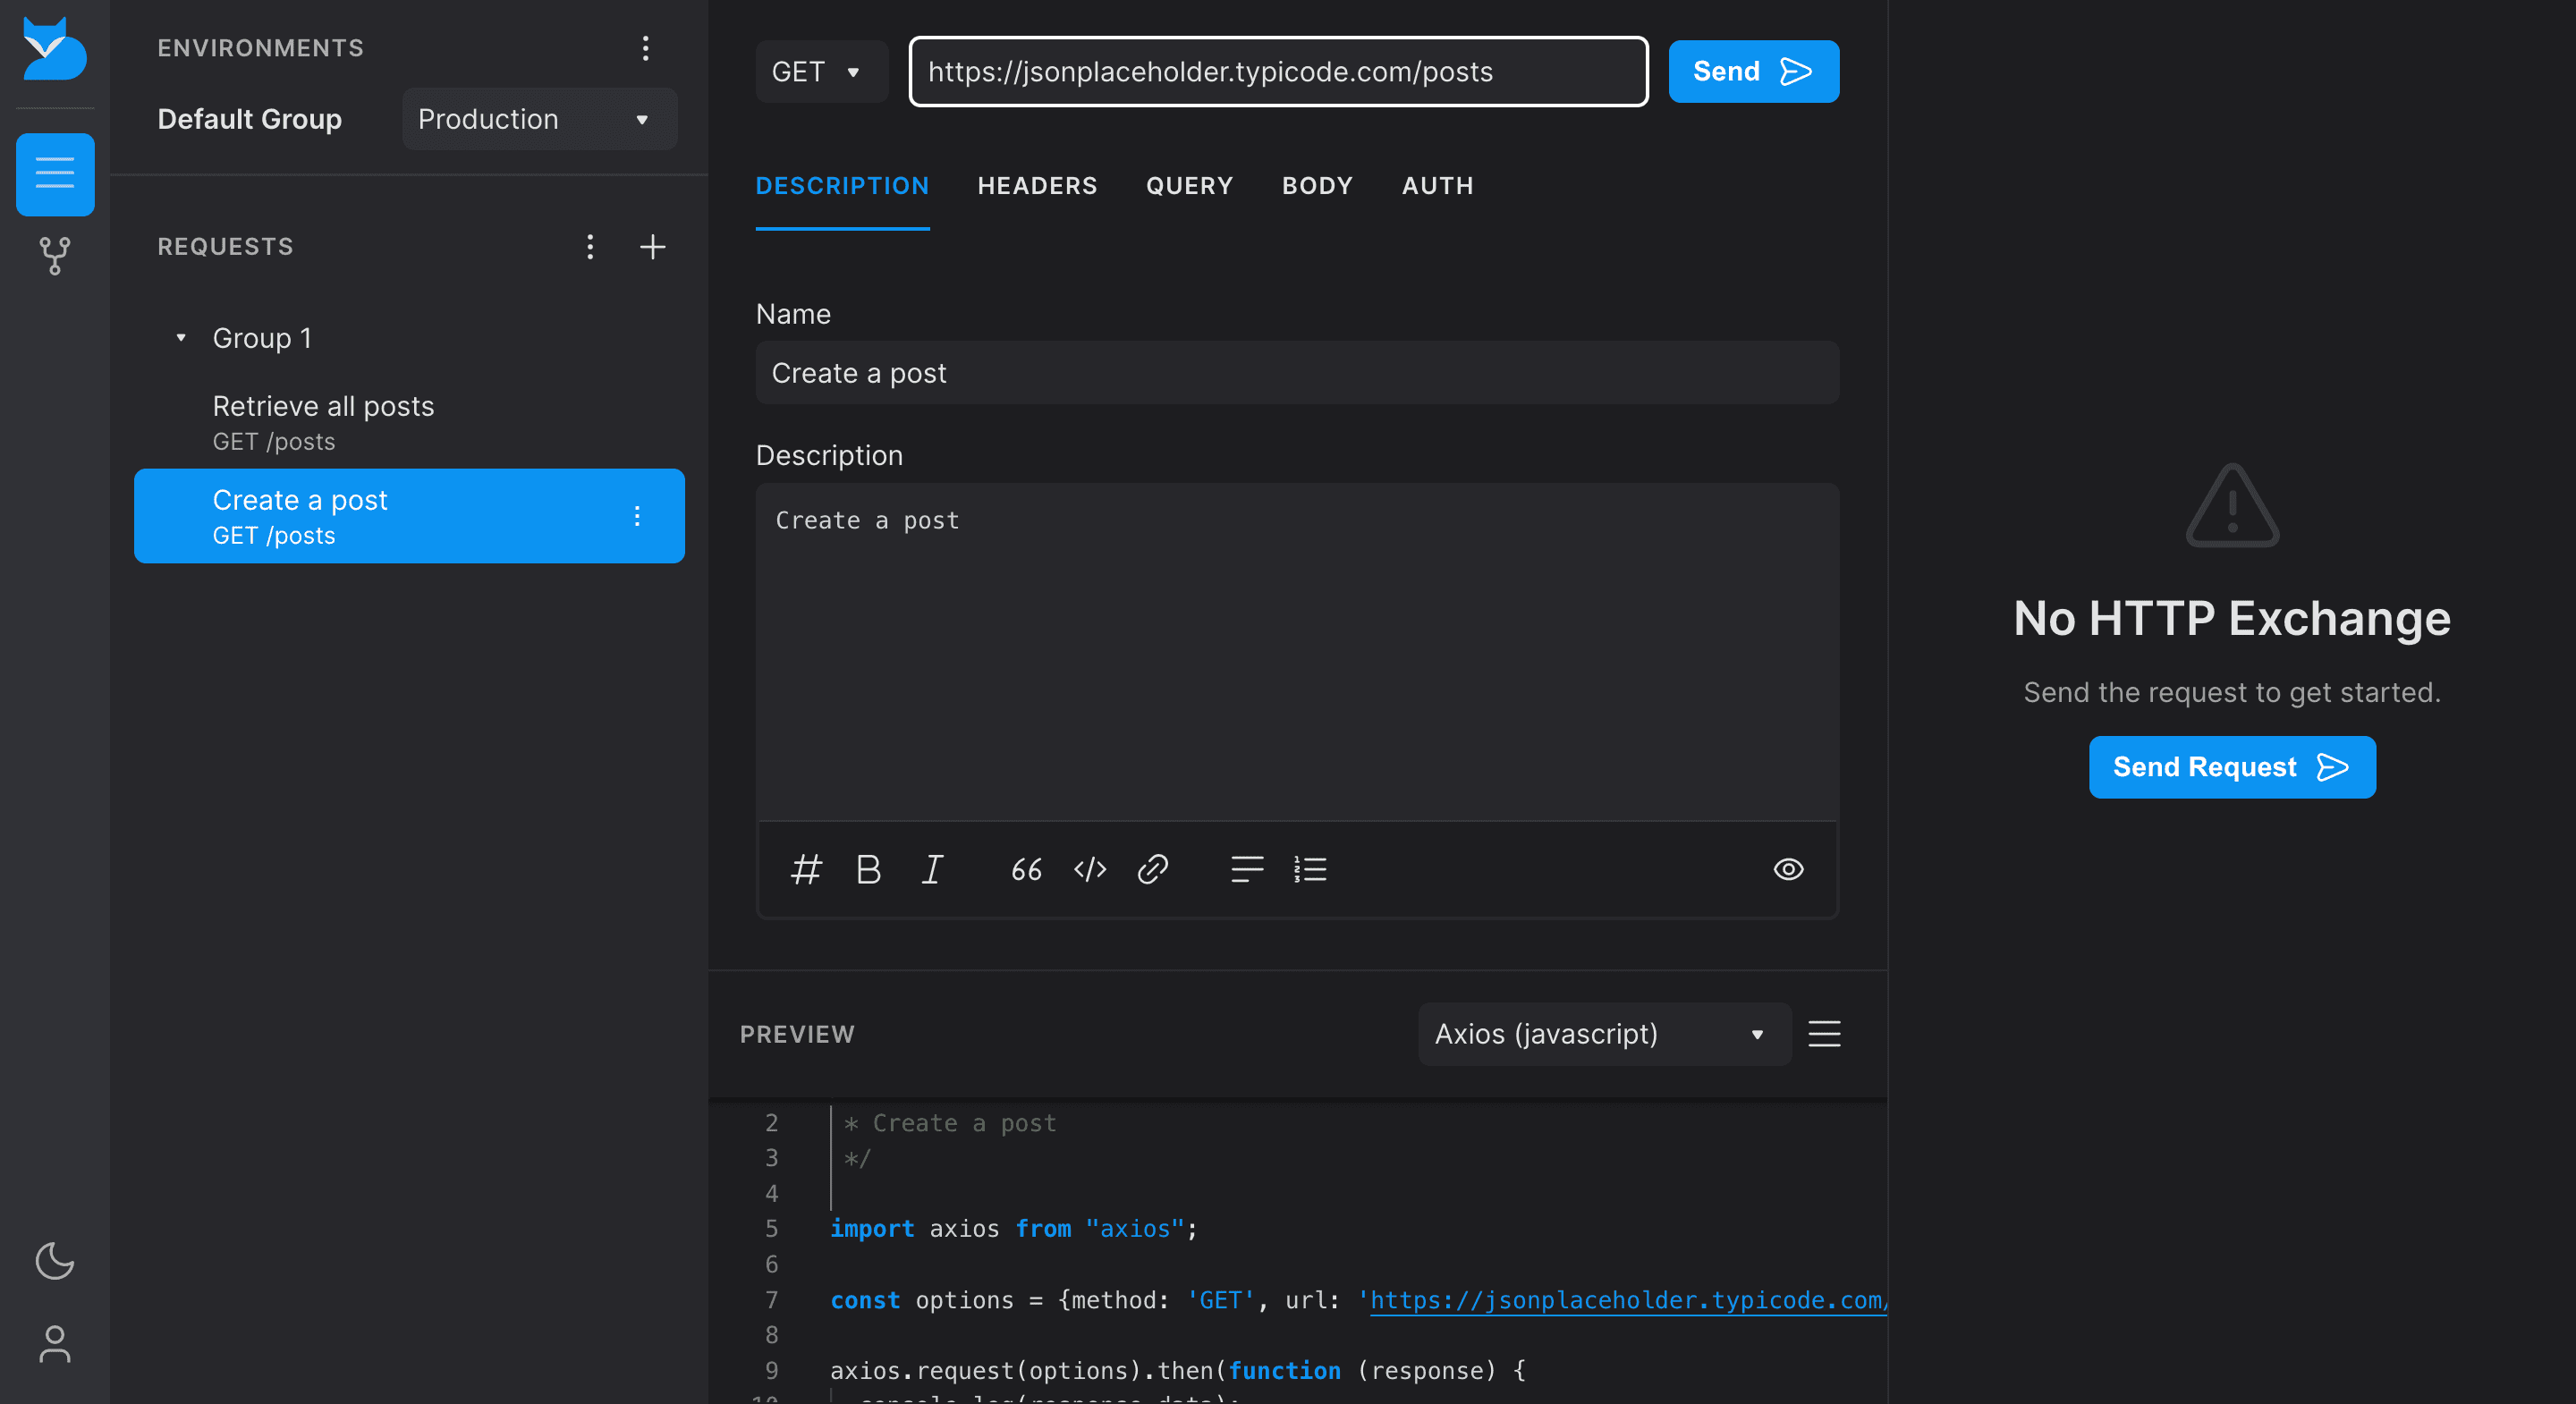This screenshot has height=1404, width=2576.
Task: Focus the Name input field
Action: tap(1297, 373)
